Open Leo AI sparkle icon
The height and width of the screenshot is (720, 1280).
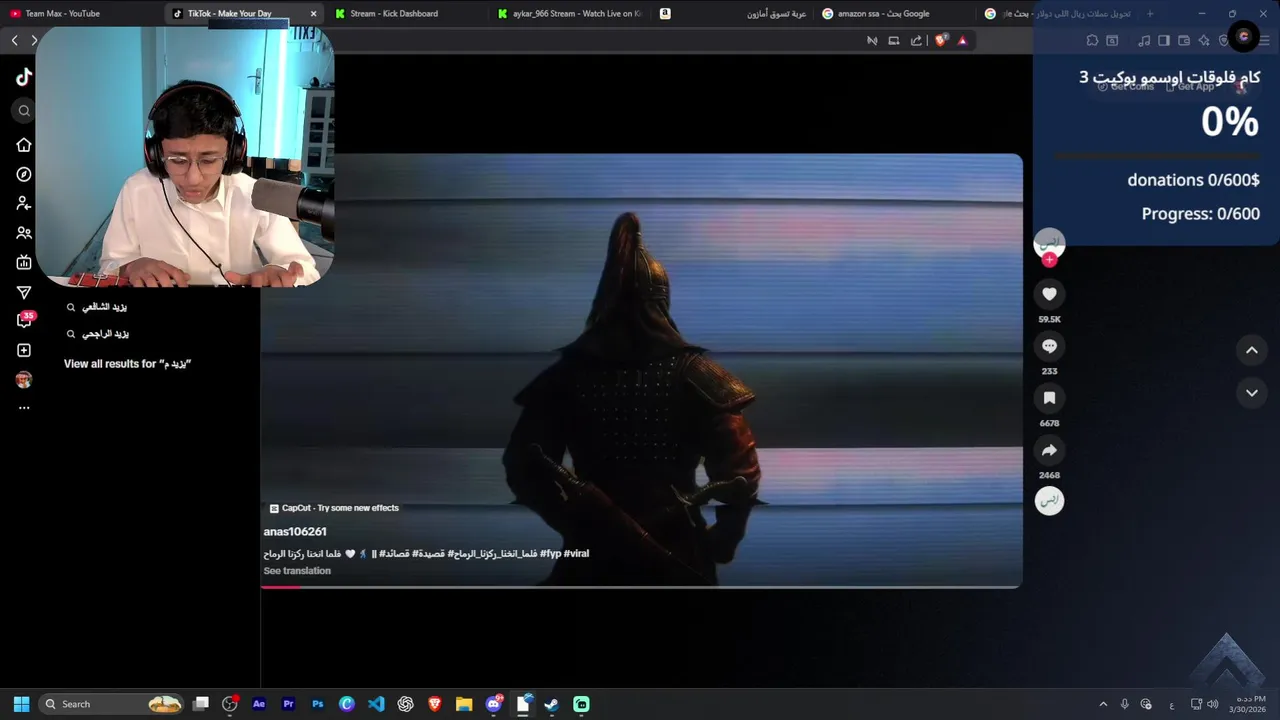click(1204, 41)
